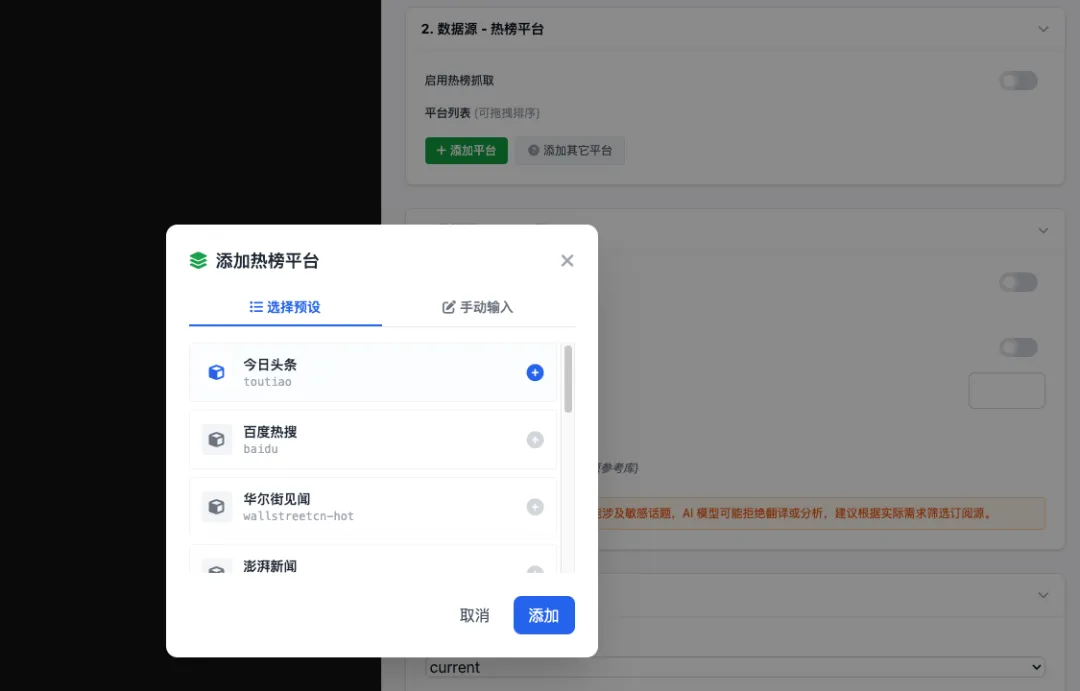Open the 手动输入 tab
Image resolution: width=1080 pixels, height=691 pixels.
tap(478, 307)
